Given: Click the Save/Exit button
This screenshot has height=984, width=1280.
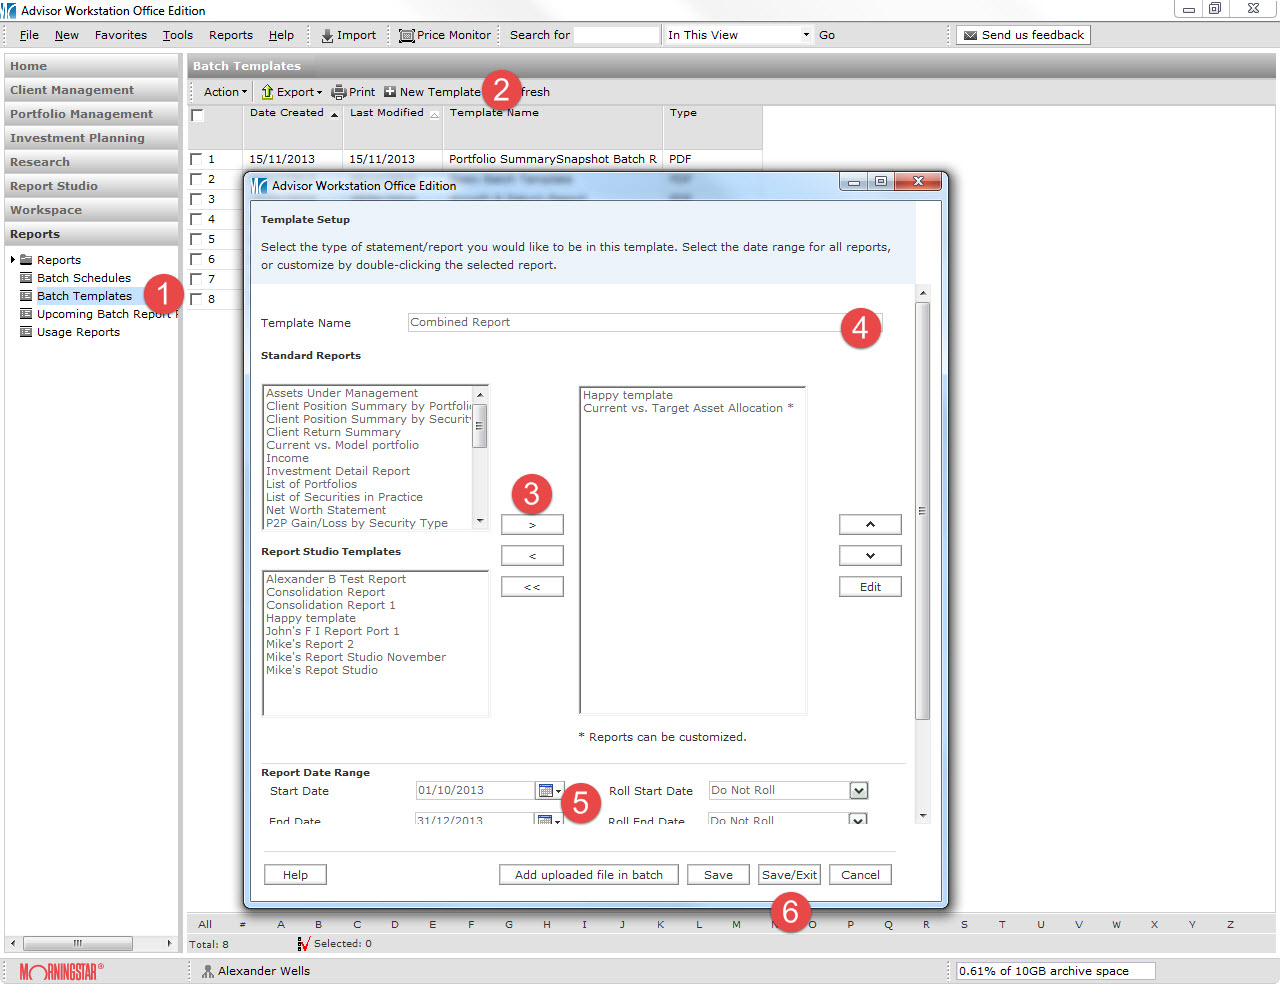Looking at the screenshot, I should [x=789, y=875].
